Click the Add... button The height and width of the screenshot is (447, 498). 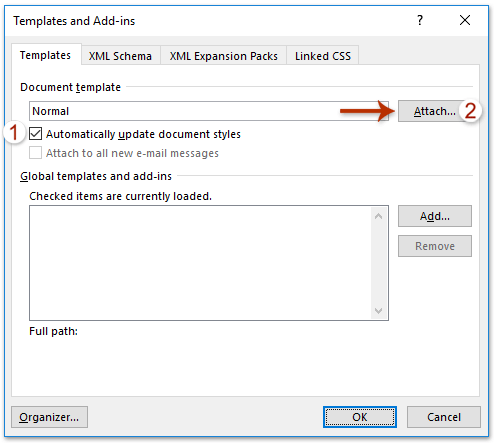(435, 216)
